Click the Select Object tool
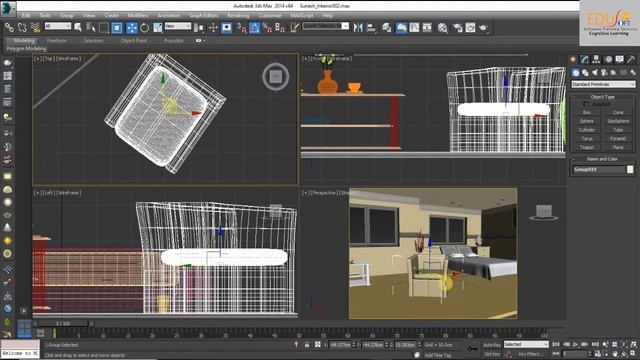This screenshot has height=360, width=640. pos(78,27)
